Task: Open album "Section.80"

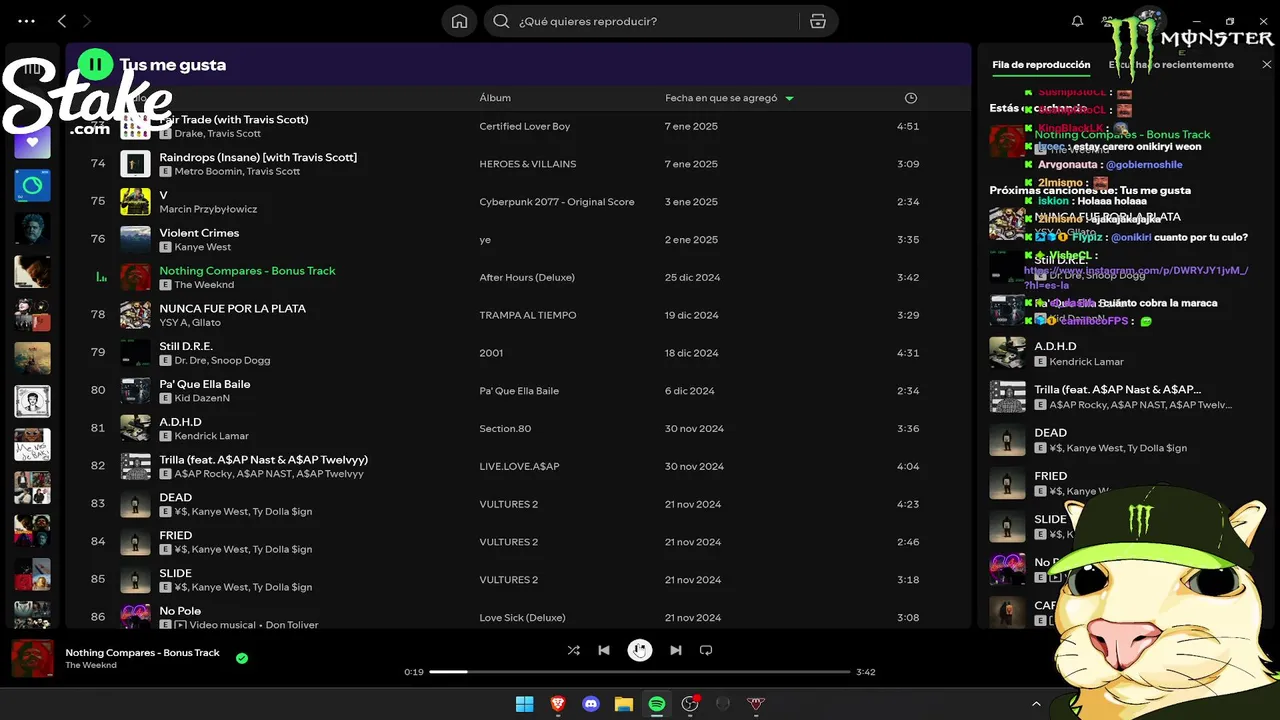Action: [x=505, y=429]
